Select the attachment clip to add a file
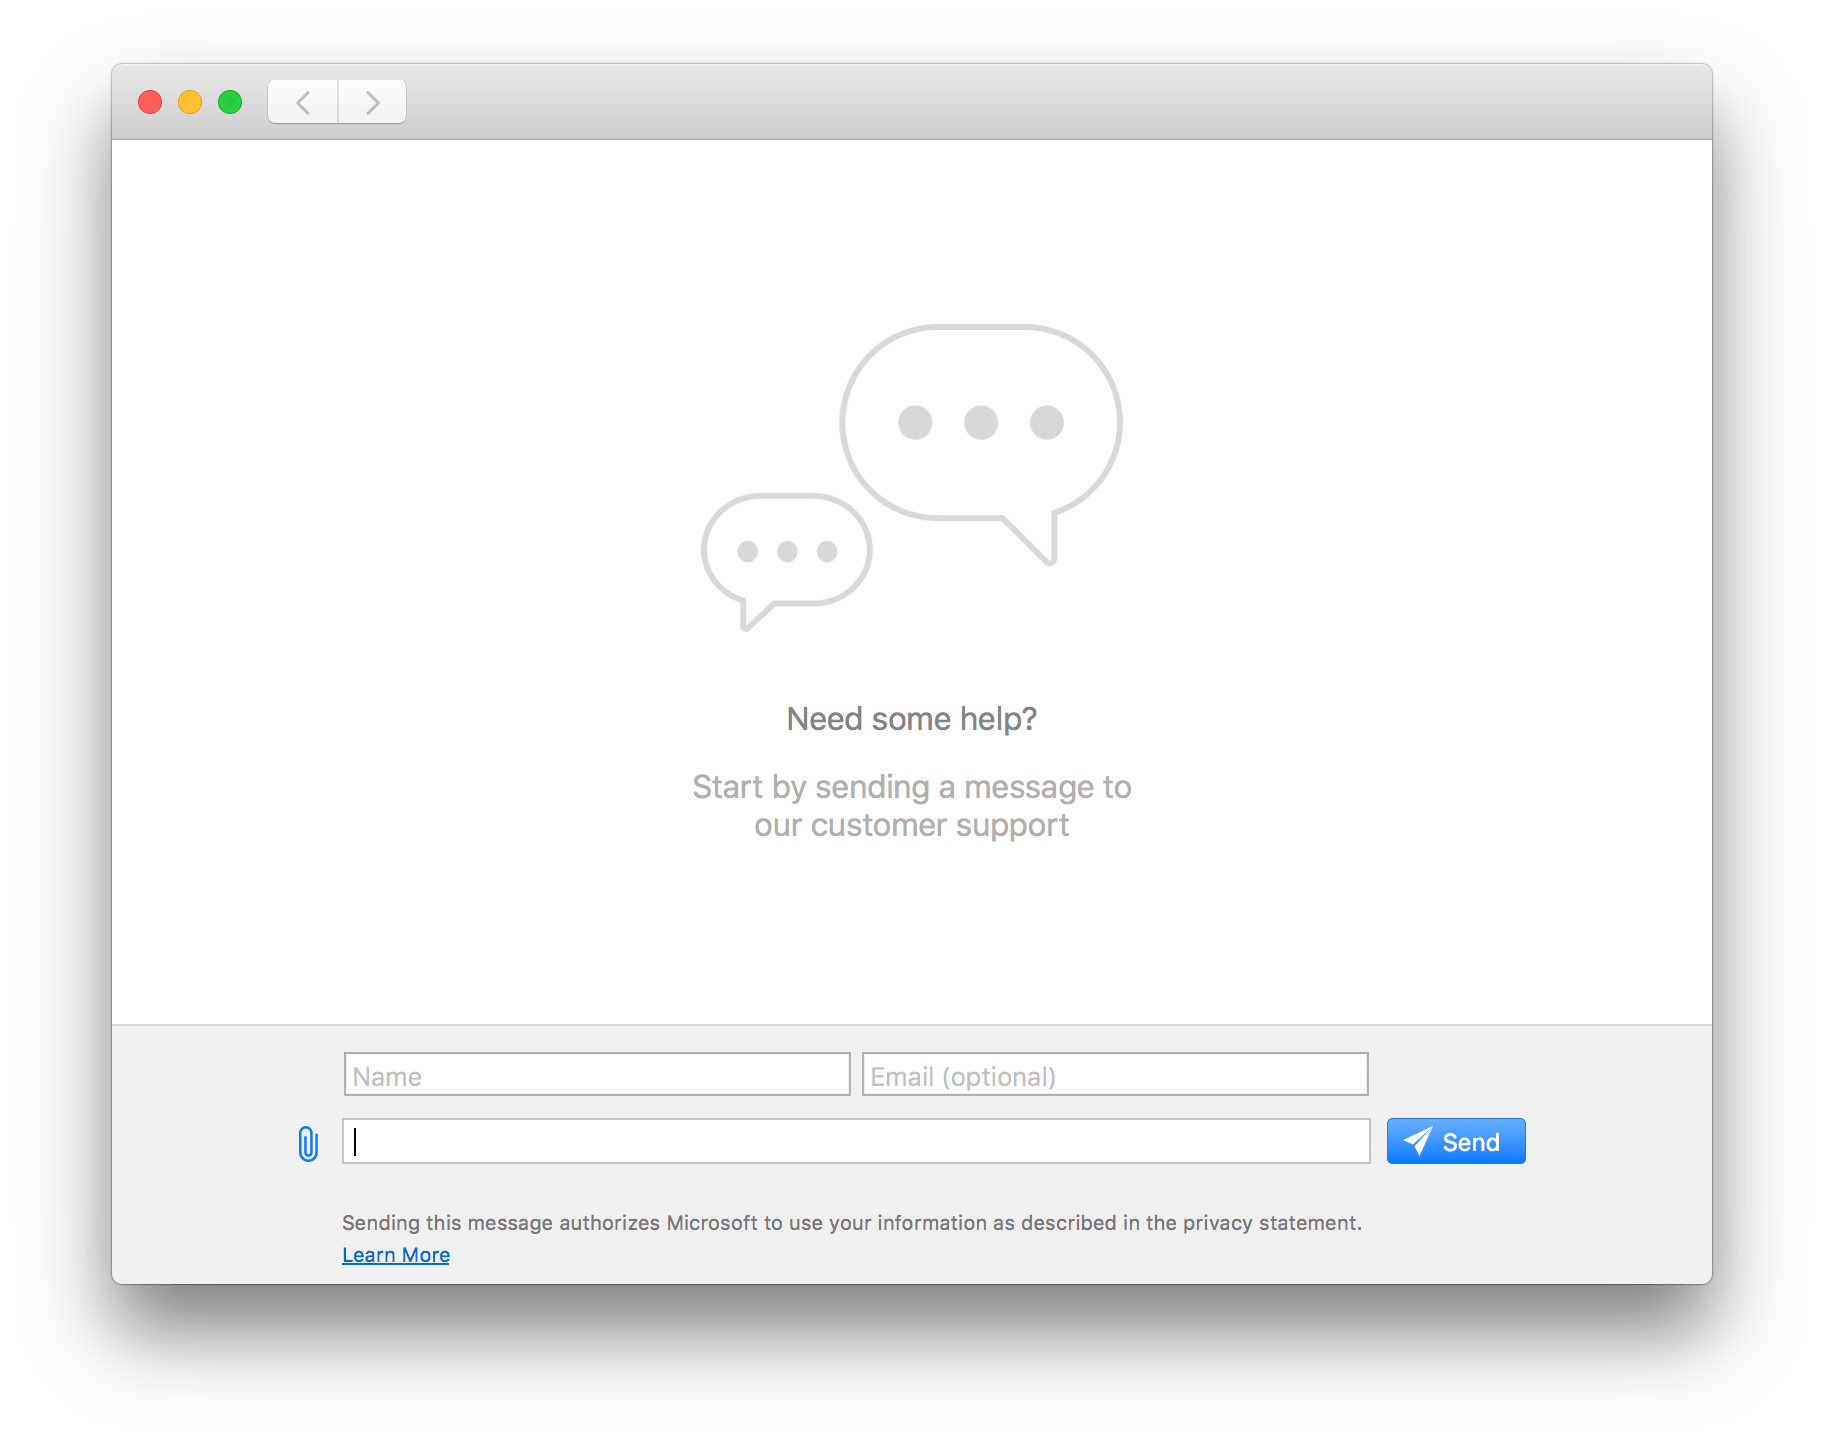This screenshot has width=1824, height=1444. click(306, 1141)
